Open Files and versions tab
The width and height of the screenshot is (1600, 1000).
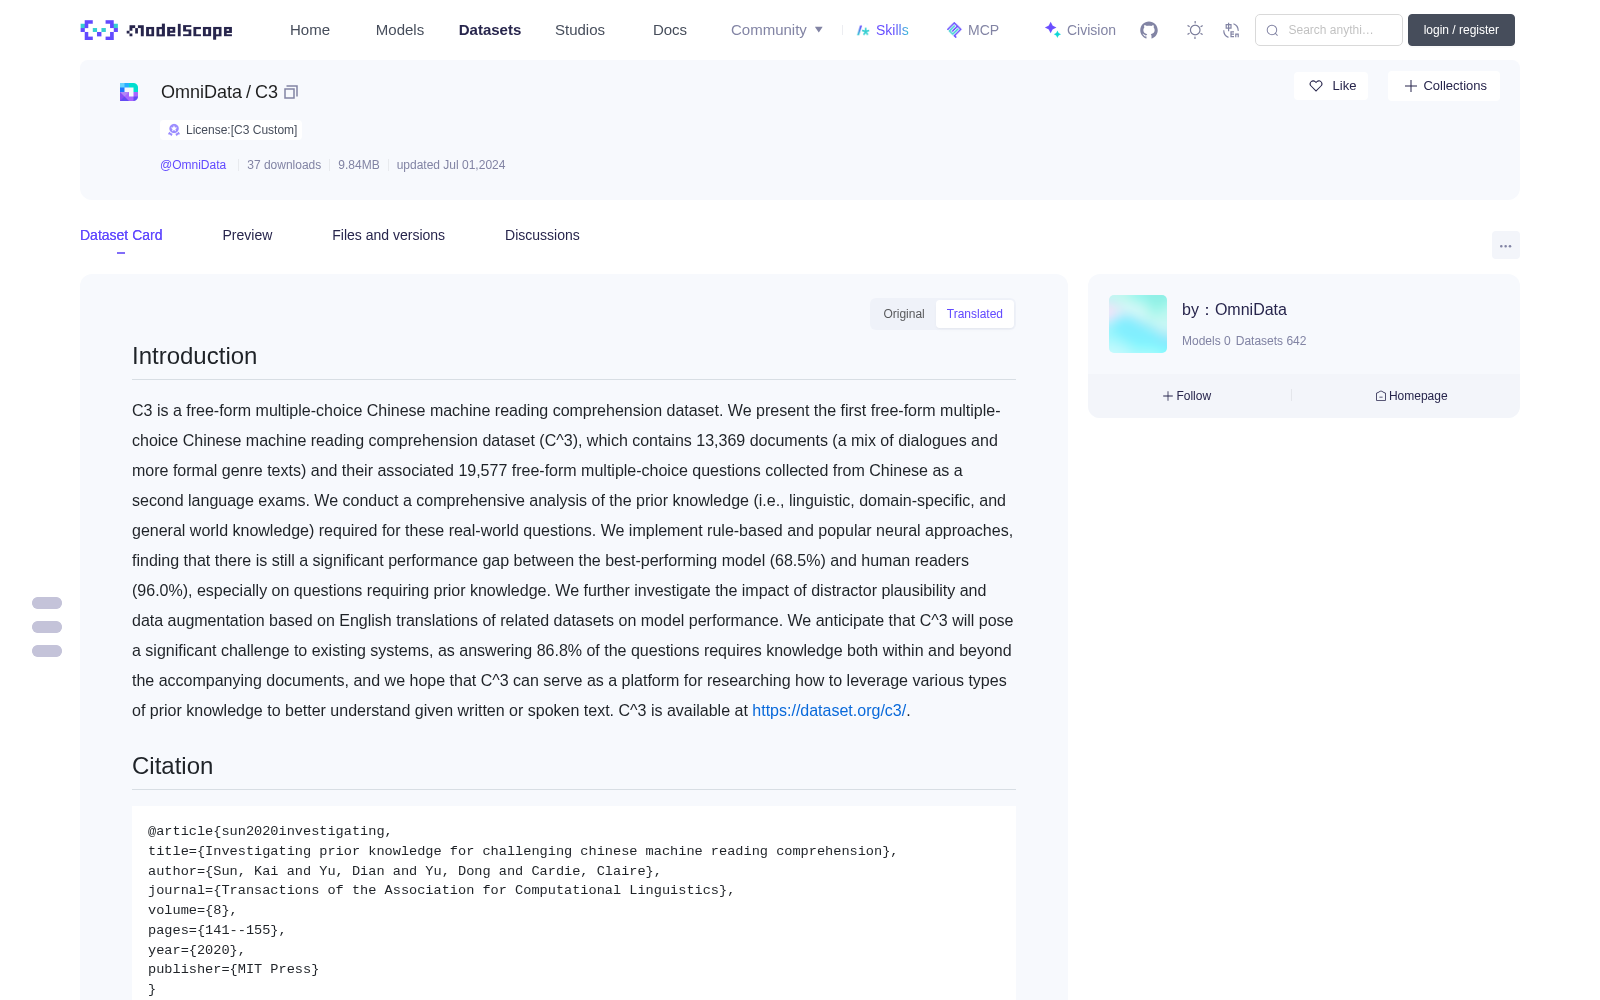[x=388, y=235]
